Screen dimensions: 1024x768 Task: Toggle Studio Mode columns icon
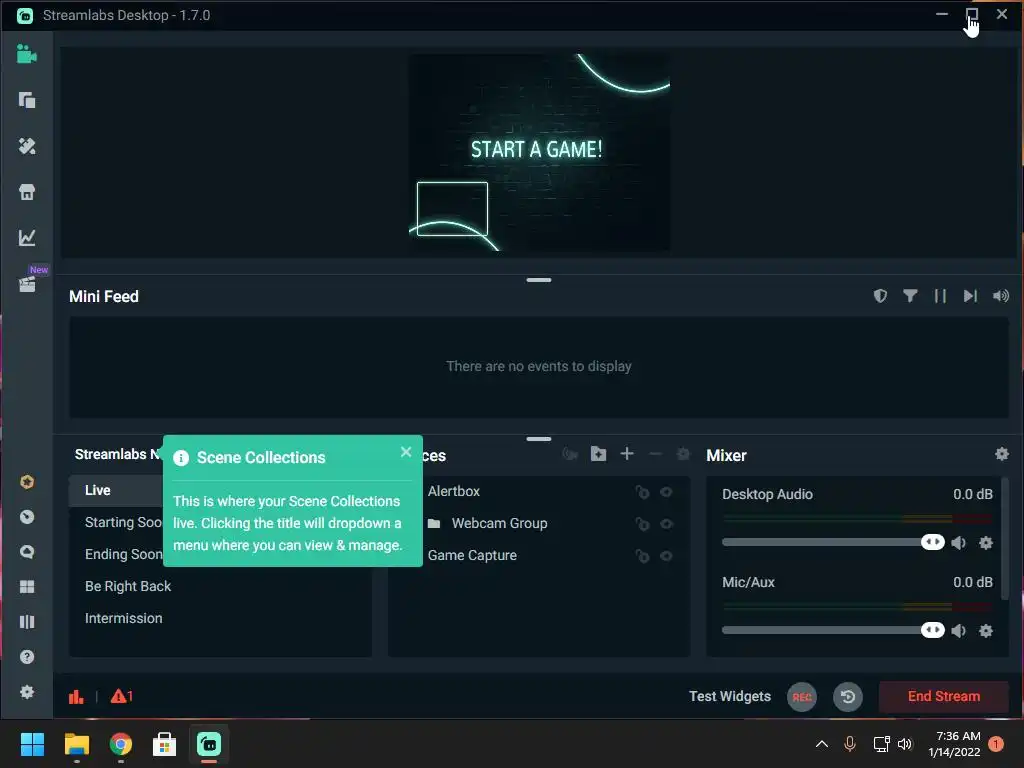[27, 622]
